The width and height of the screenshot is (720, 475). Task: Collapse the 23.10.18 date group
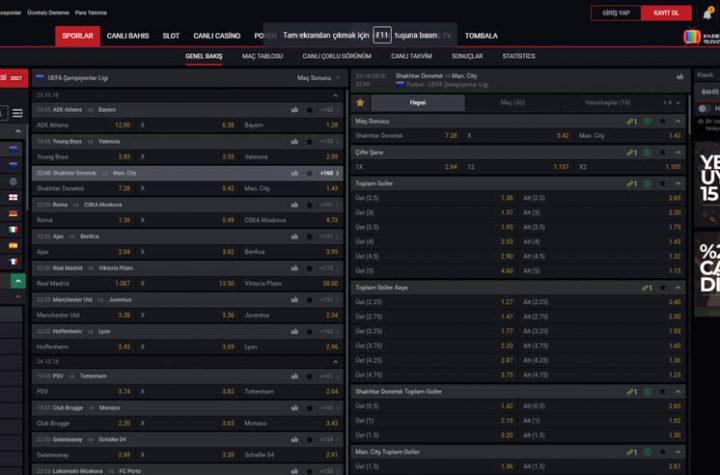335,96
